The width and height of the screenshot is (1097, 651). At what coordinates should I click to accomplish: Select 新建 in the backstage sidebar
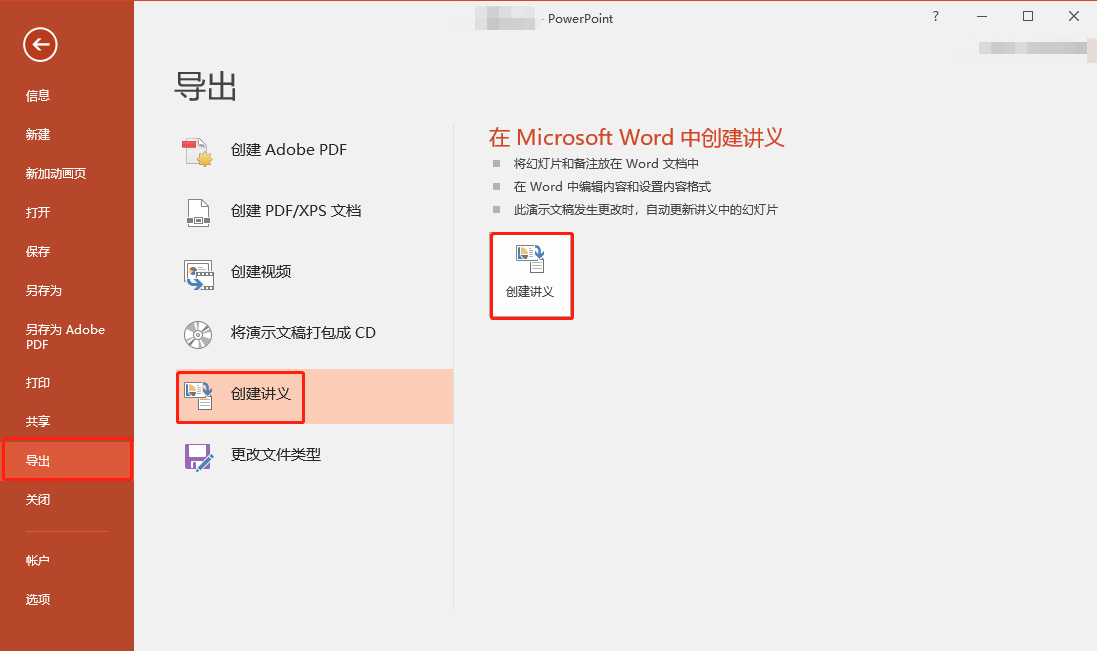pos(38,134)
